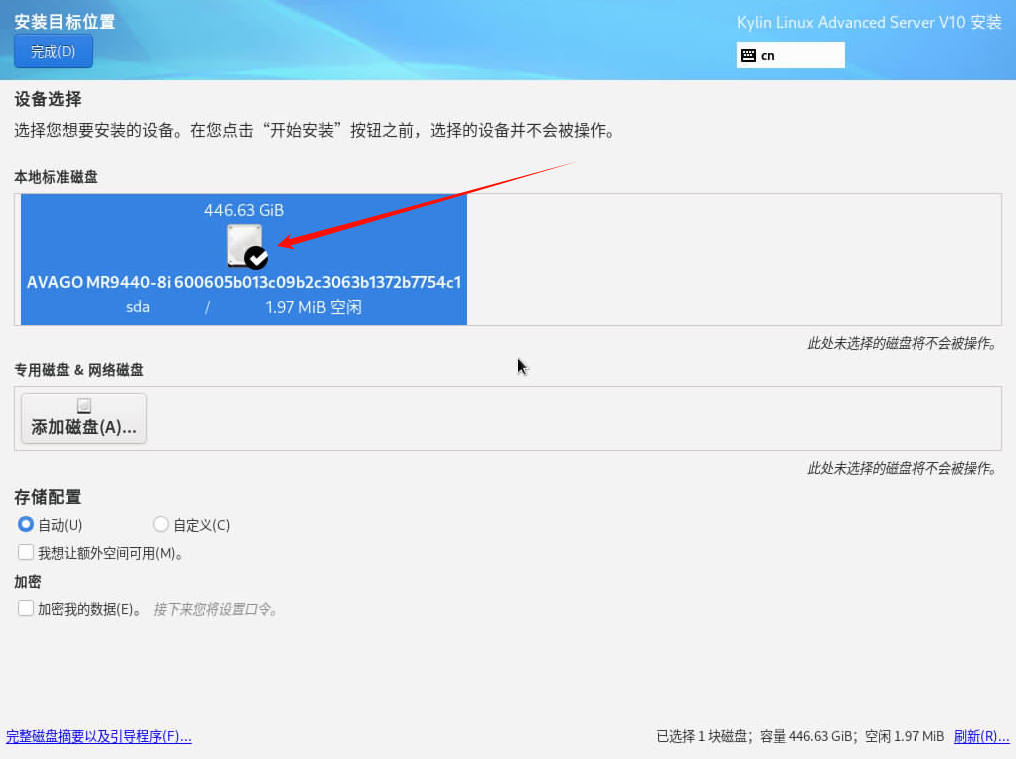The height and width of the screenshot is (759, 1016).
Task: Select the 自定义(C) storage configuration radio
Action: [x=160, y=524]
